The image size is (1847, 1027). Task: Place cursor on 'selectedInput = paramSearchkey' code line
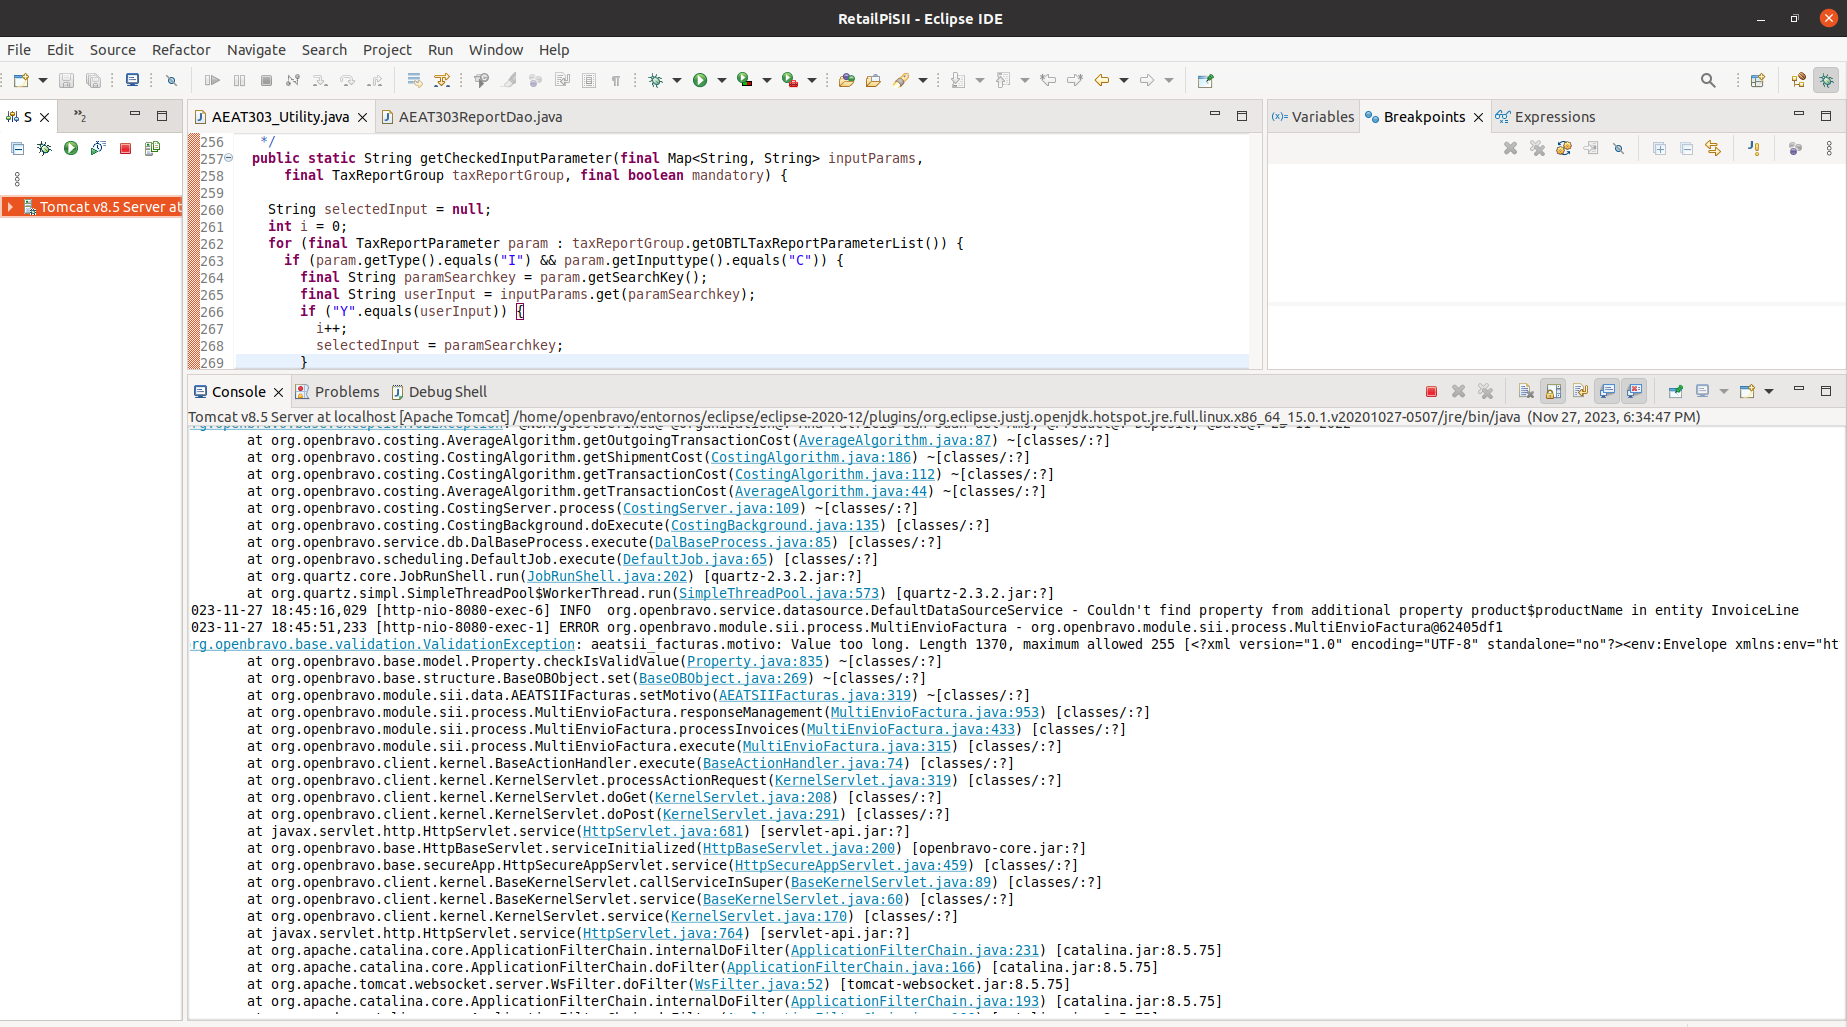tap(440, 345)
